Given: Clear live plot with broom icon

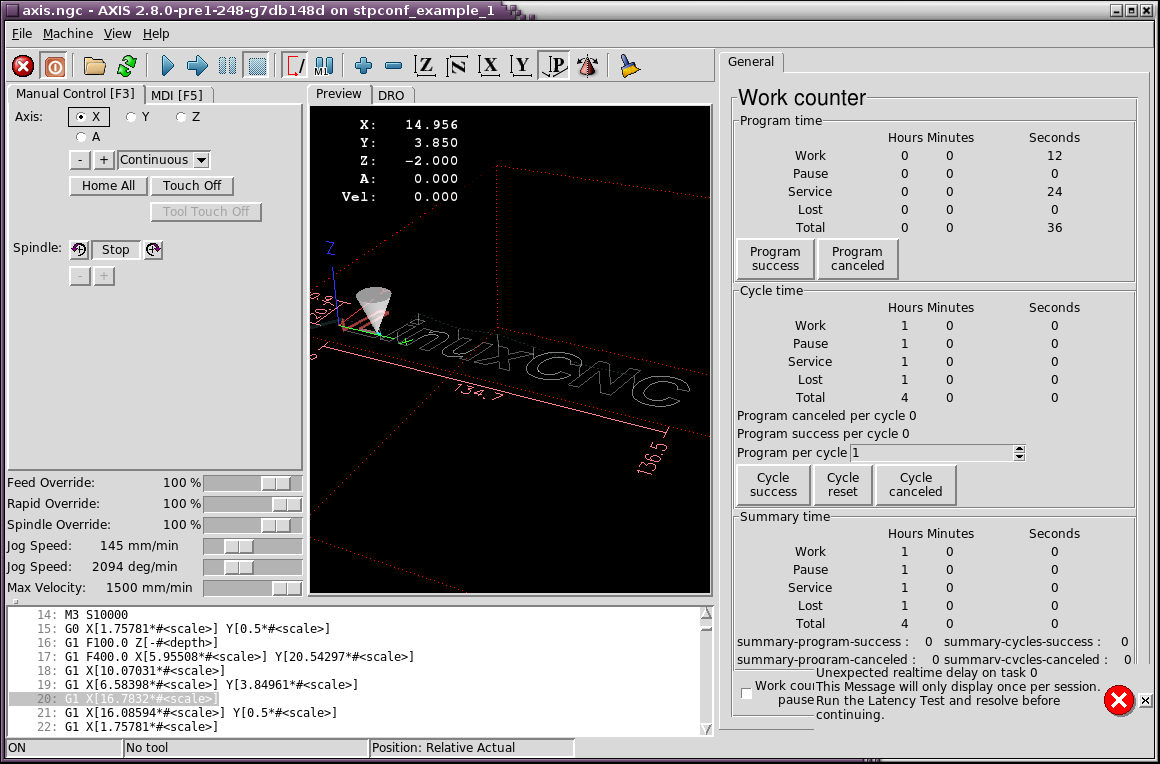Looking at the screenshot, I should pos(628,66).
